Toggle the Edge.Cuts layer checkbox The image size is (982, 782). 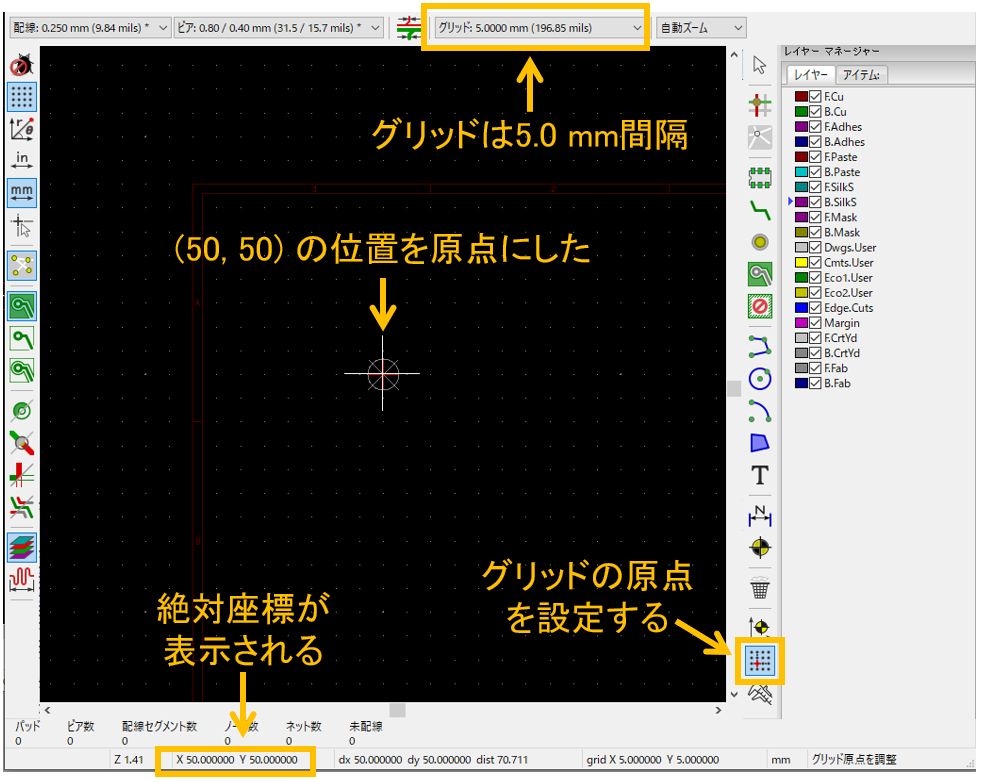pos(815,308)
